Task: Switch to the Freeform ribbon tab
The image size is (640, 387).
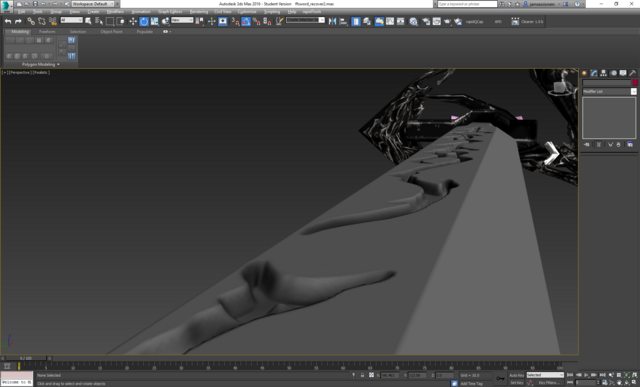Action: (47, 31)
